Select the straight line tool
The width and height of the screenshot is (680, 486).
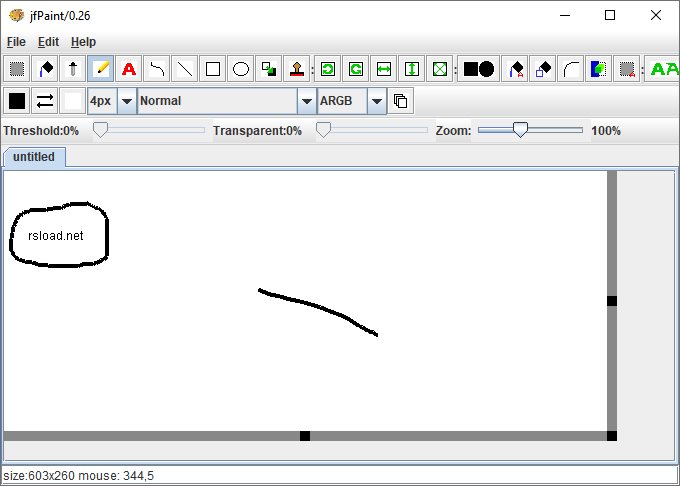coord(185,69)
